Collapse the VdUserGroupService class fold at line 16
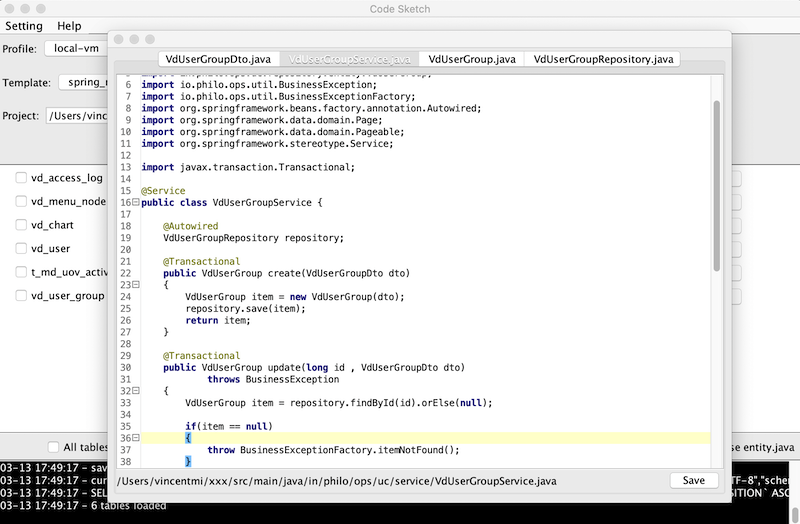Image resolution: width=800 pixels, height=524 pixels. (x=135, y=202)
